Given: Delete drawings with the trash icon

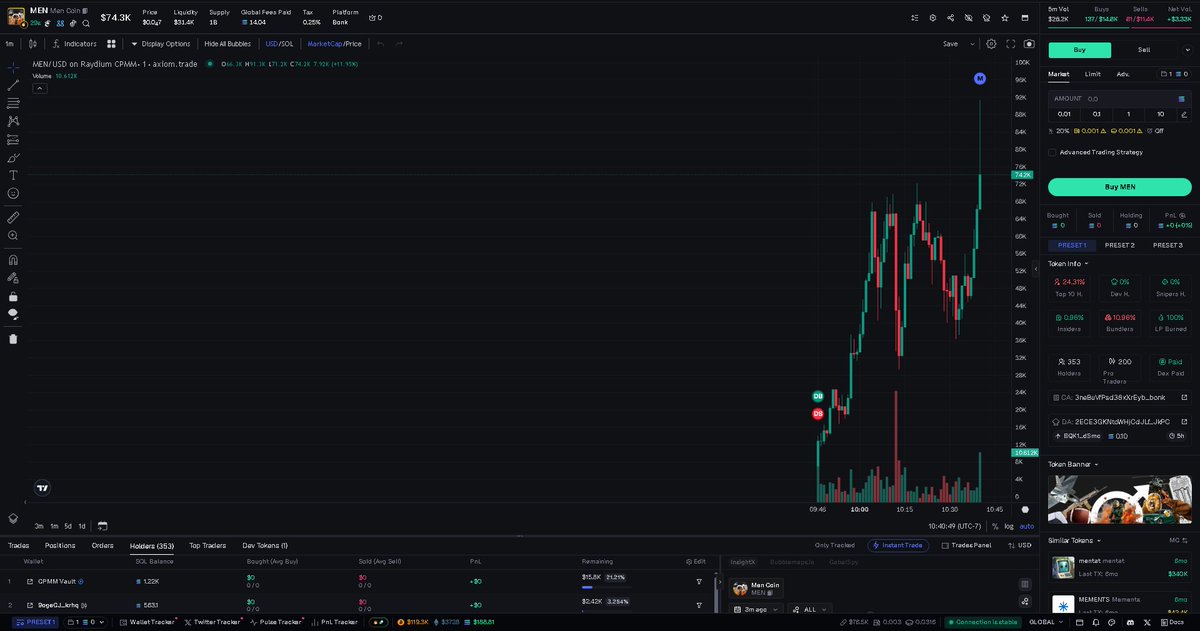Looking at the screenshot, I should point(13,338).
